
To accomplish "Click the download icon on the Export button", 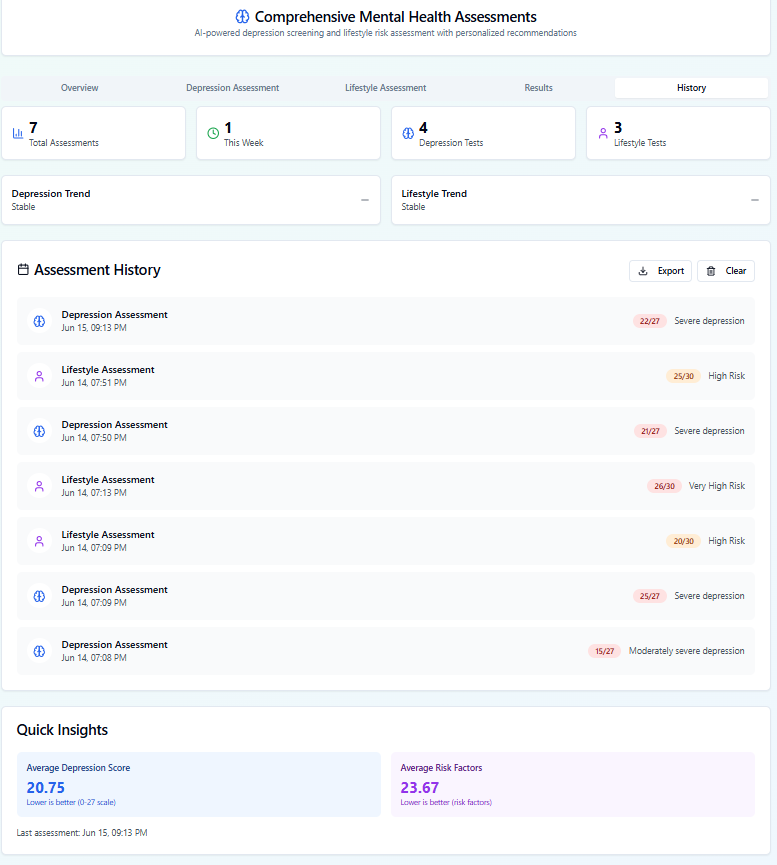I will pyautogui.click(x=643, y=270).
